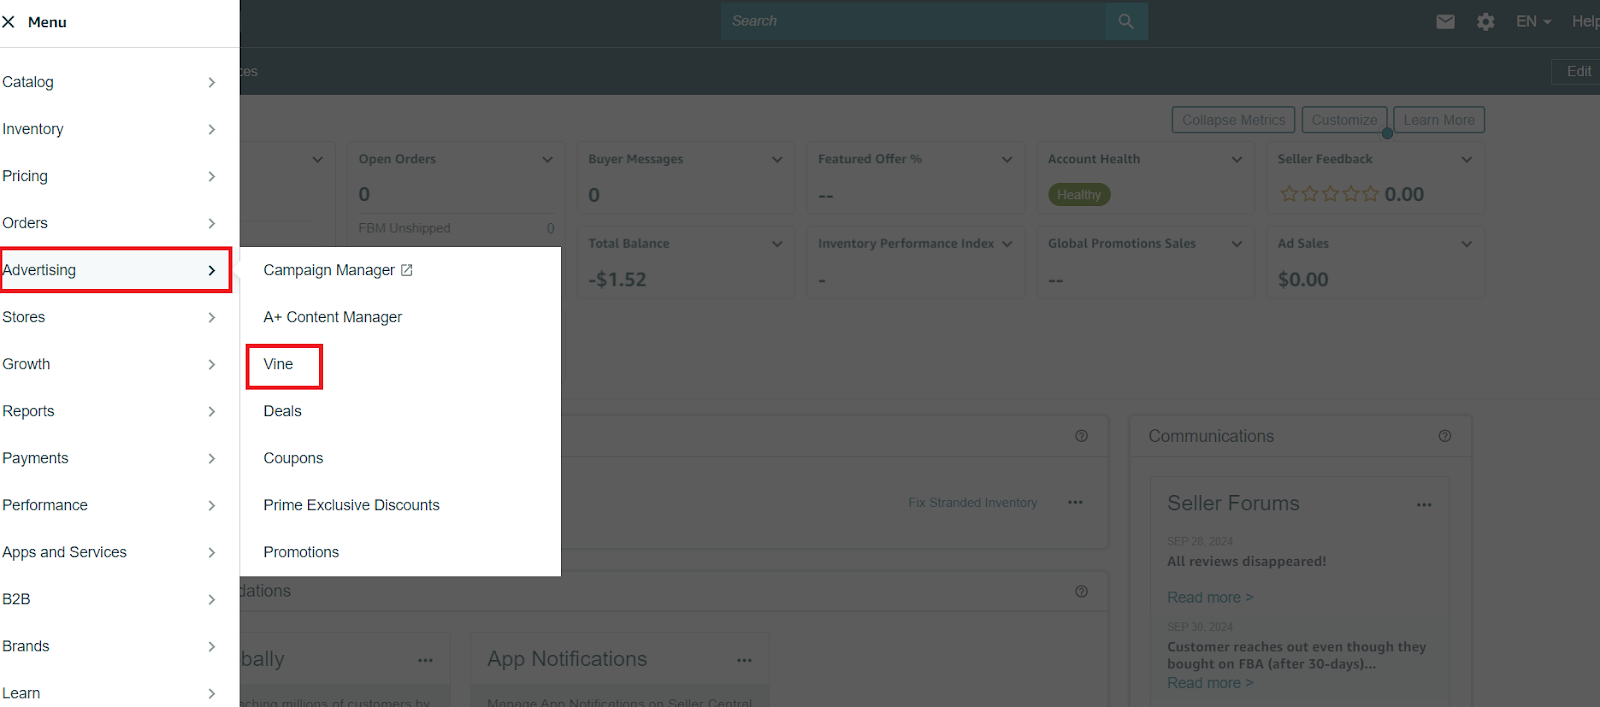Expand Total Balance card dropdown
Screen dimensions: 1600x707
click(777, 243)
